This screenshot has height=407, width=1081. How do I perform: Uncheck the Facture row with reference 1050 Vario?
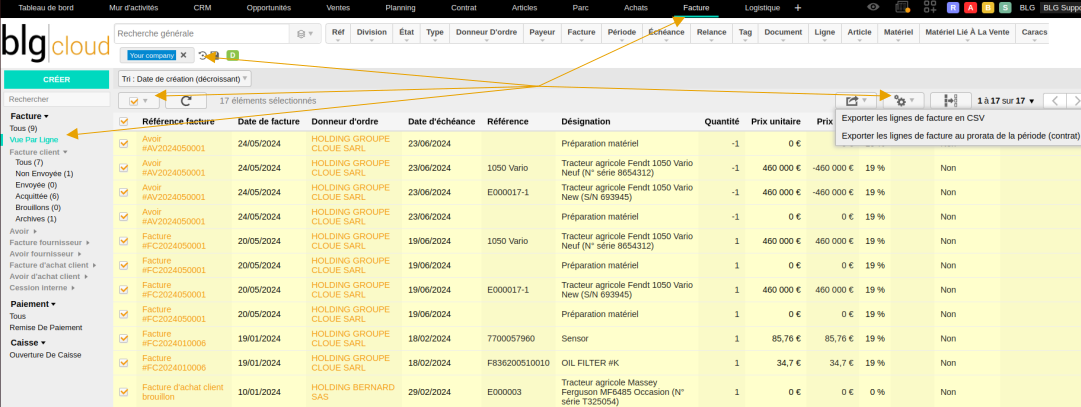pyautogui.click(x=123, y=241)
